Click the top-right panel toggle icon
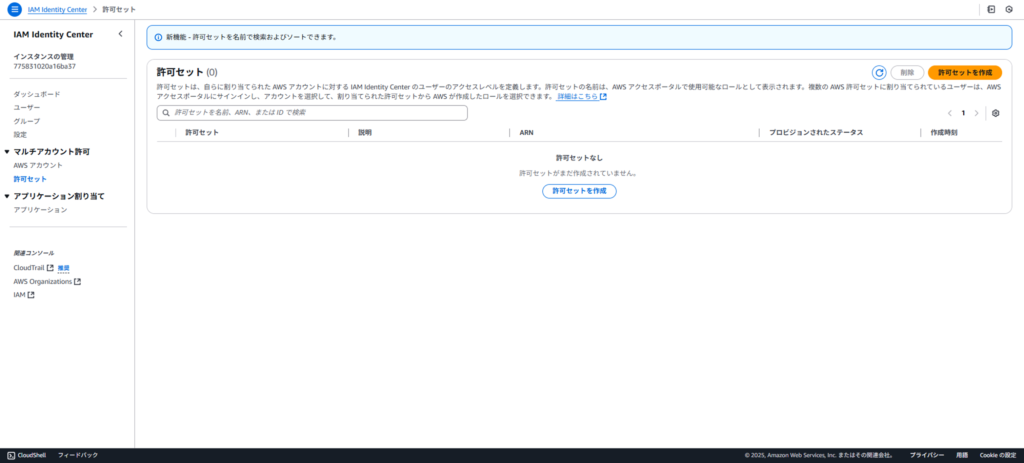Image resolution: width=1024 pixels, height=463 pixels. coord(991,10)
